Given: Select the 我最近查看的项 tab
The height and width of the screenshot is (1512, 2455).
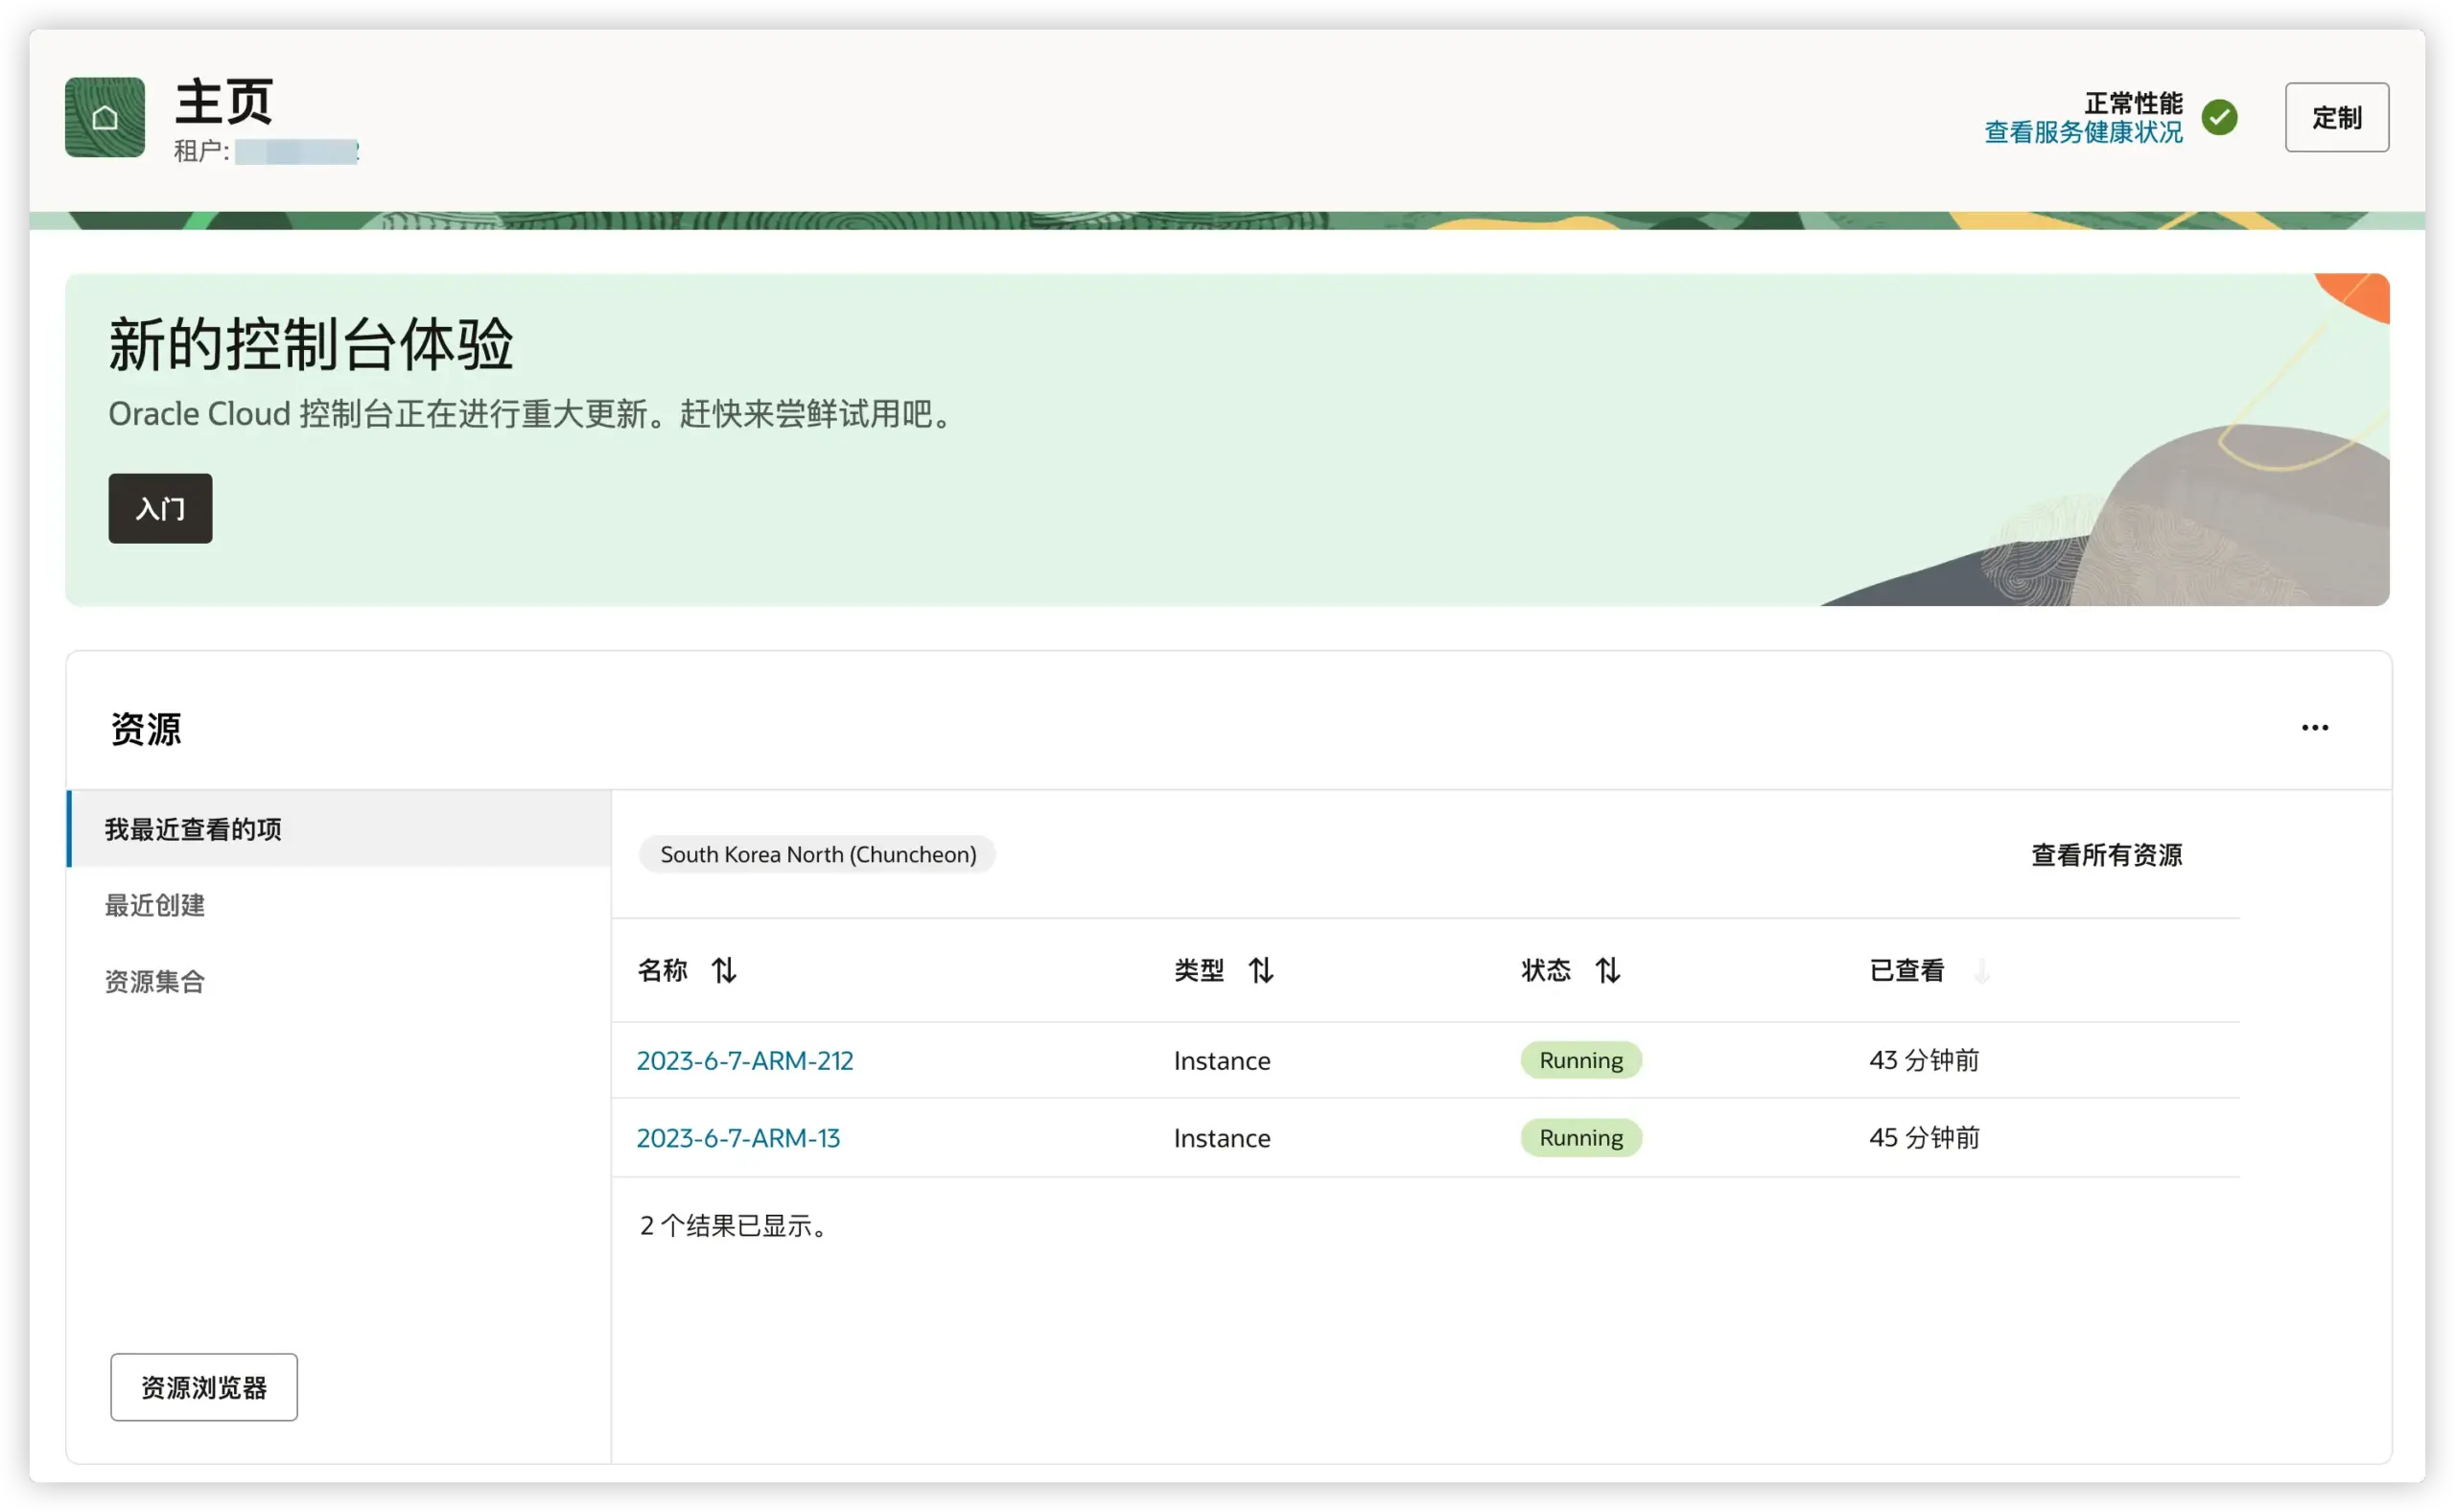Looking at the screenshot, I should pyautogui.click(x=192, y=829).
